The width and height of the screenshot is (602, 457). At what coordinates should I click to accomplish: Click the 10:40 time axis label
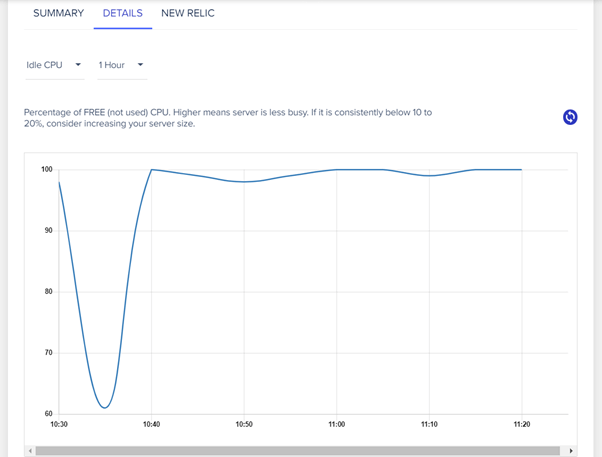[151, 424]
